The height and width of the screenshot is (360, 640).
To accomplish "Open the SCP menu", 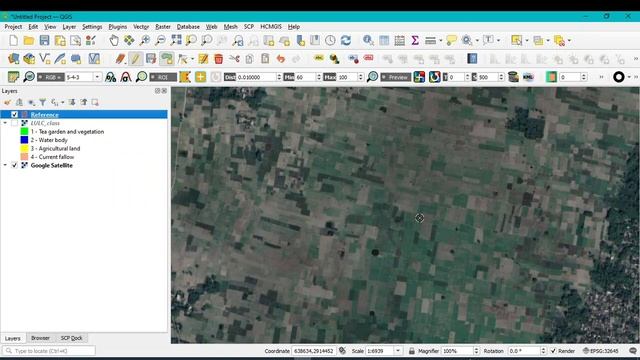I will pos(249,27).
